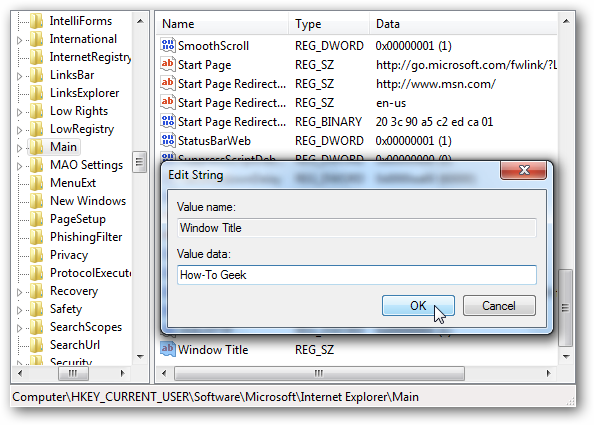
Task: Expand the LinksBar key
Action: (20, 76)
